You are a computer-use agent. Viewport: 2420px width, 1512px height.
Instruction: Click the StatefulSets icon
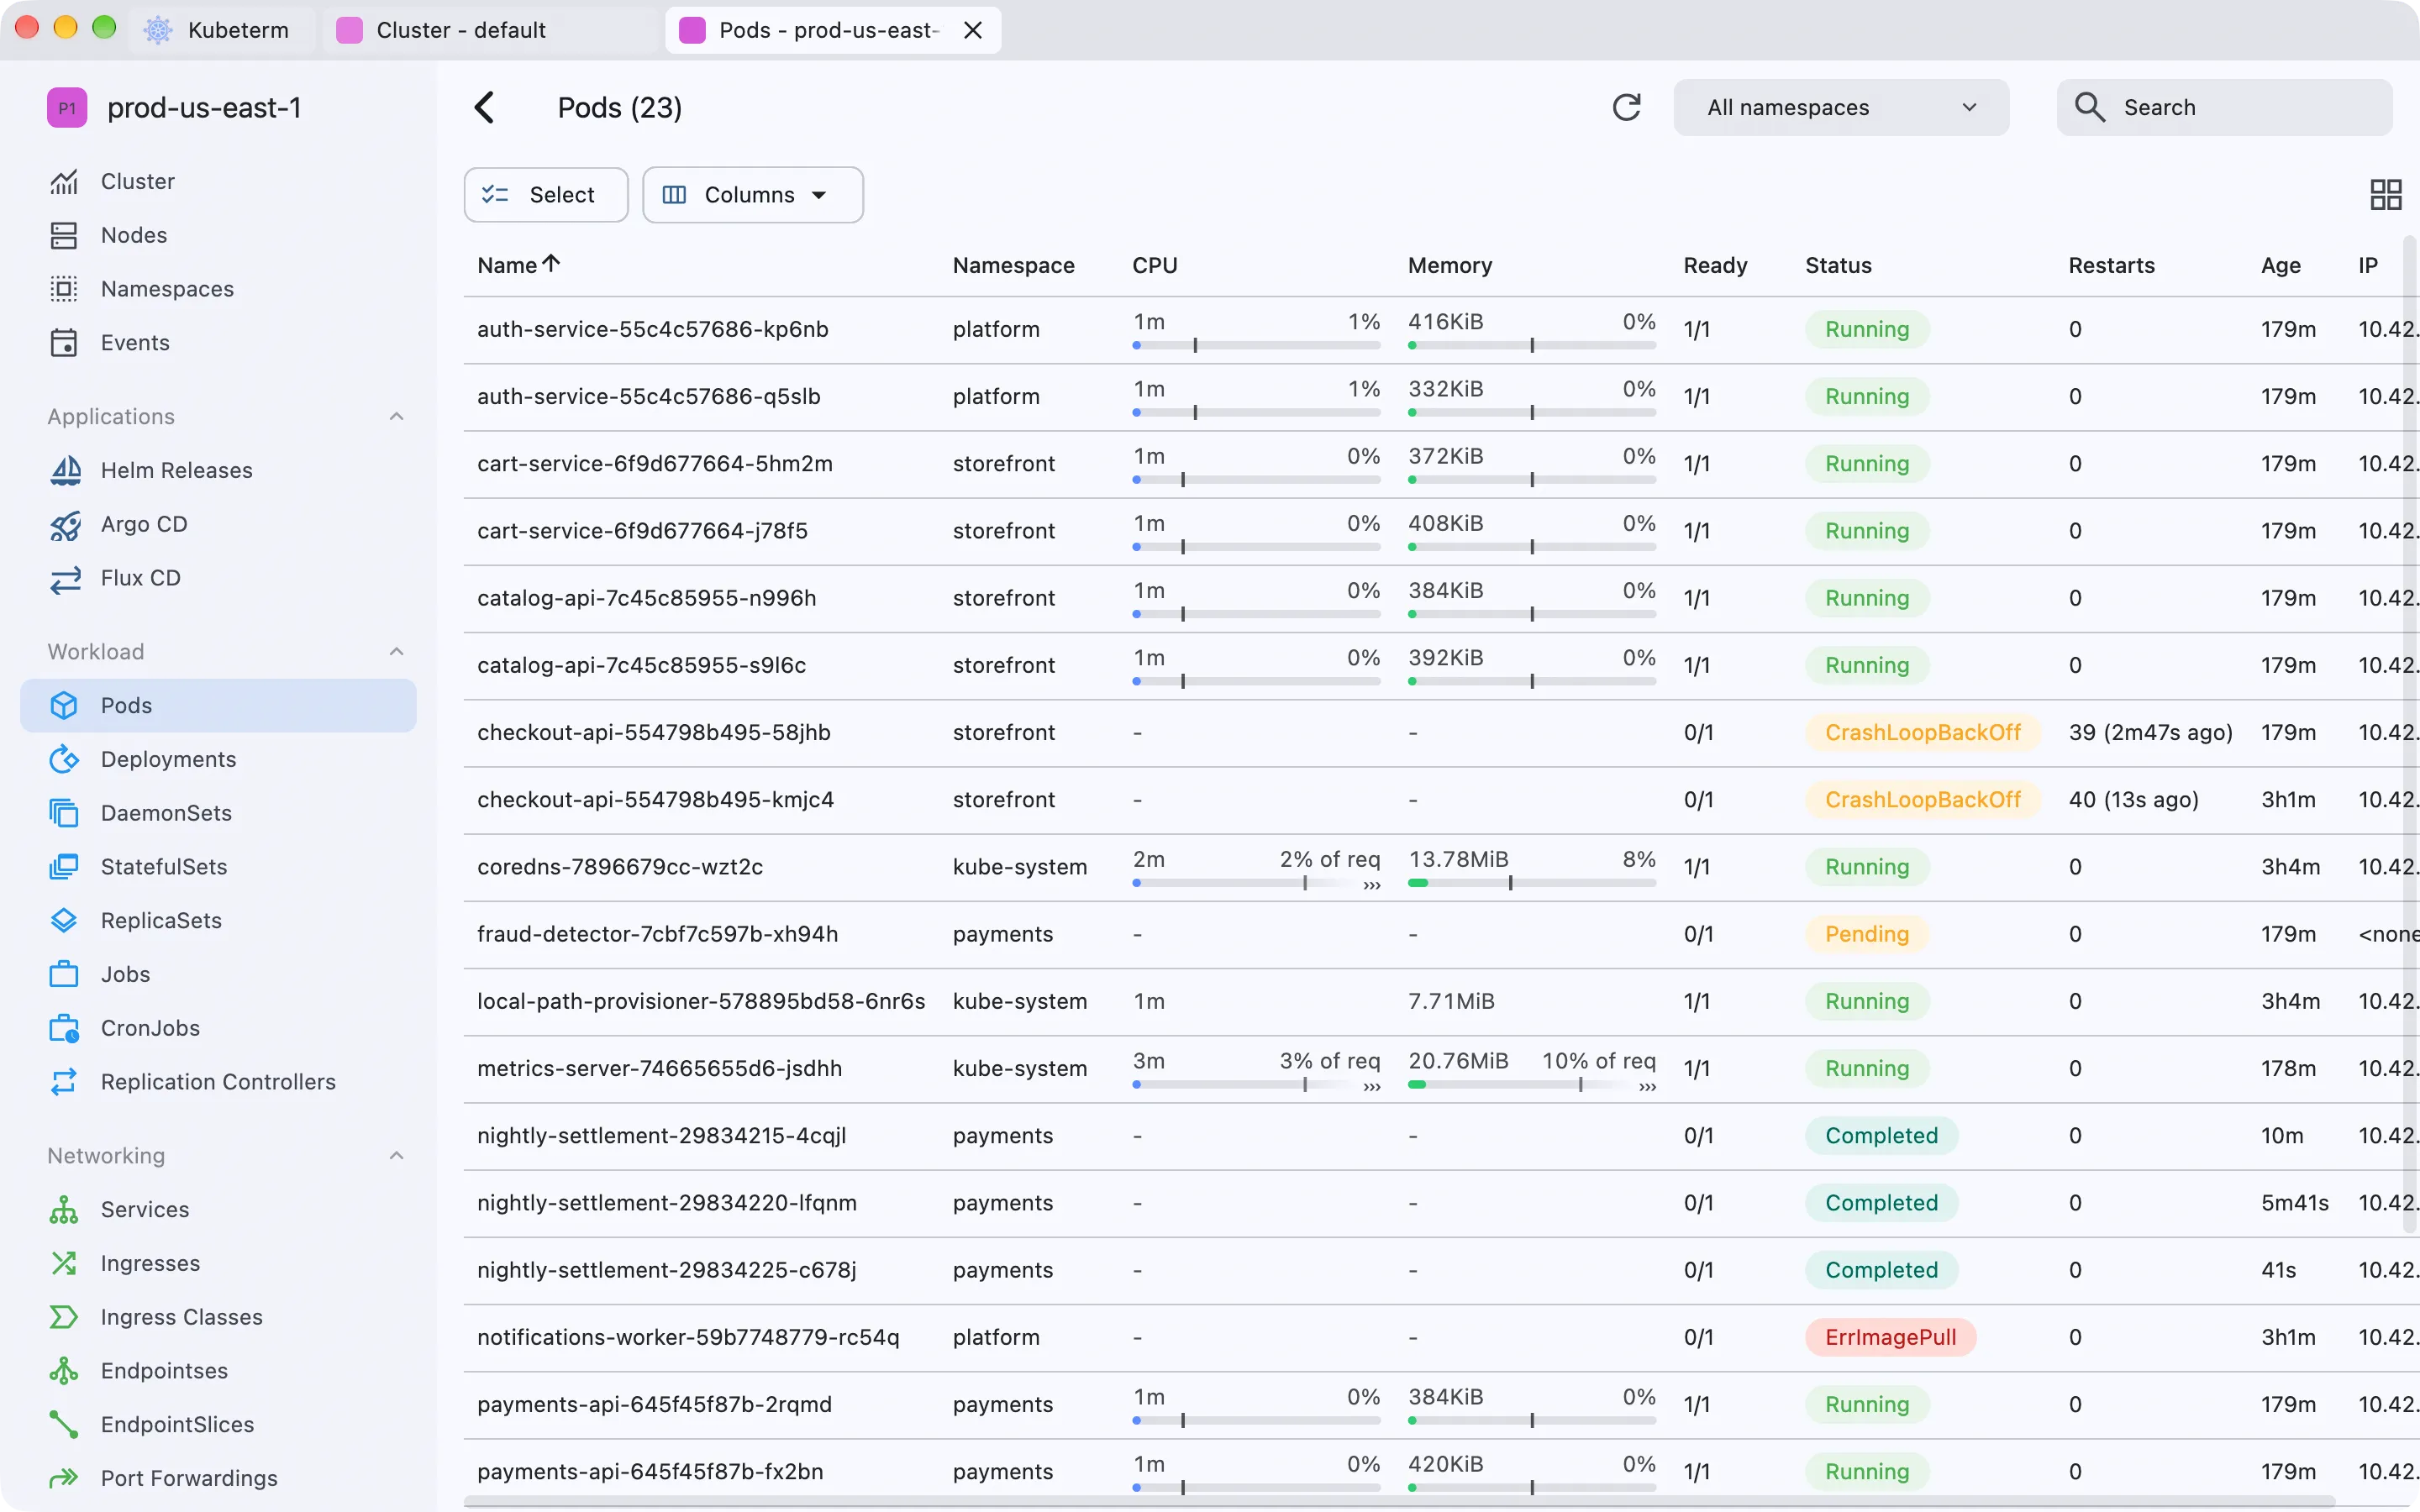pyautogui.click(x=64, y=867)
